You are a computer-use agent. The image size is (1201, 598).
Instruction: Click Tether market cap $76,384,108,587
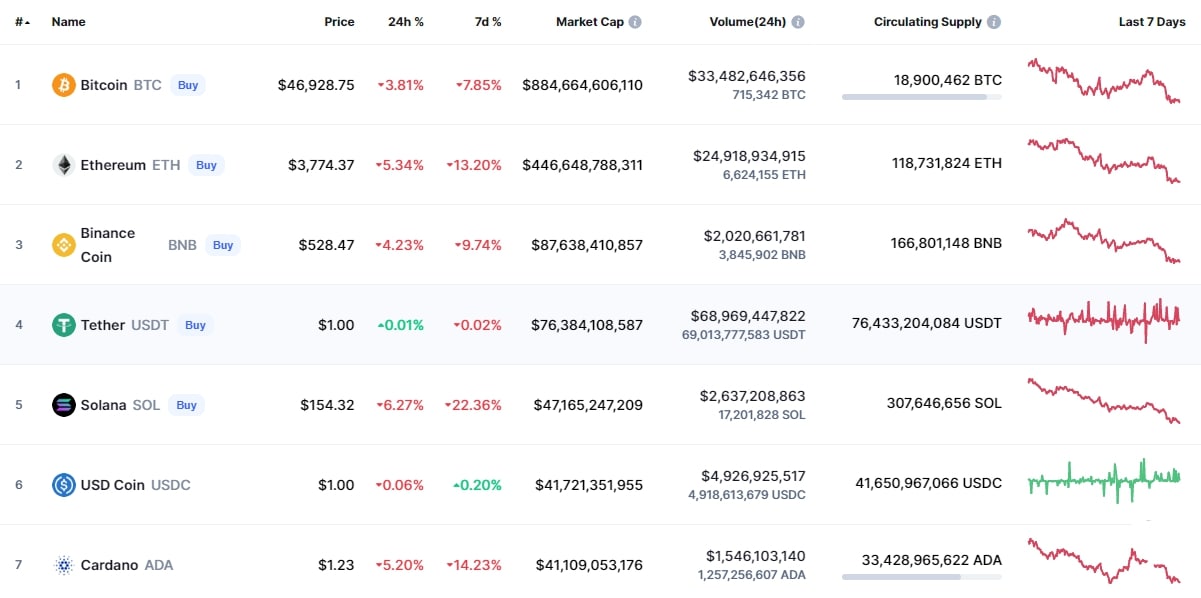(587, 325)
